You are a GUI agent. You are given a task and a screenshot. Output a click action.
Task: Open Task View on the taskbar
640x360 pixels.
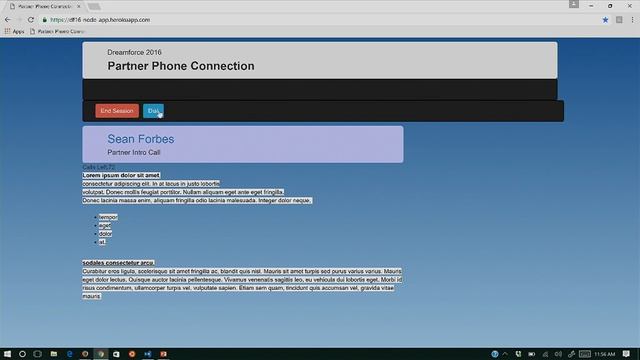[x=38, y=354]
